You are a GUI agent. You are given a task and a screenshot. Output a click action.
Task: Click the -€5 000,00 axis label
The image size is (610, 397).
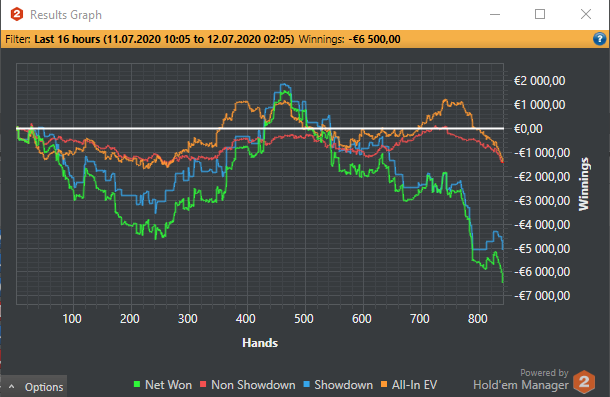click(542, 248)
